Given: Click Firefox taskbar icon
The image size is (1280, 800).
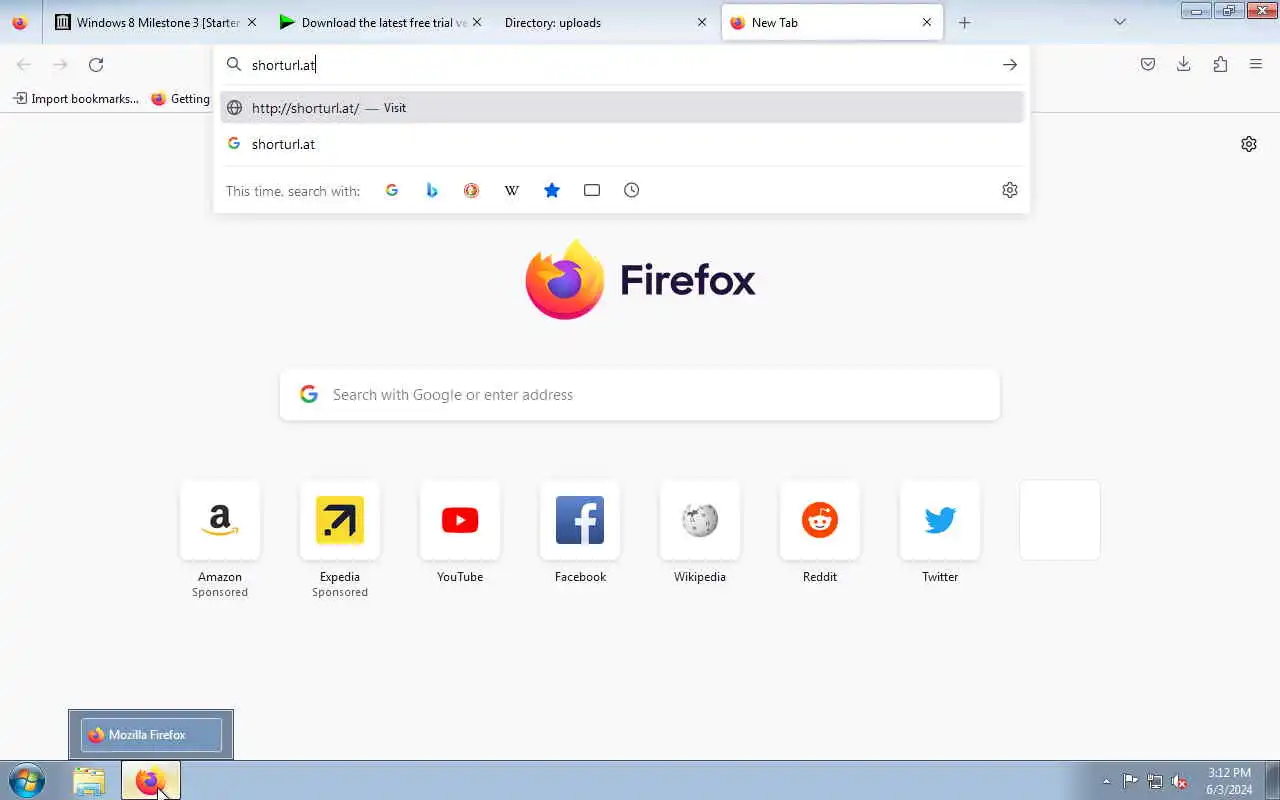Looking at the screenshot, I should click(x=151, y=781).
